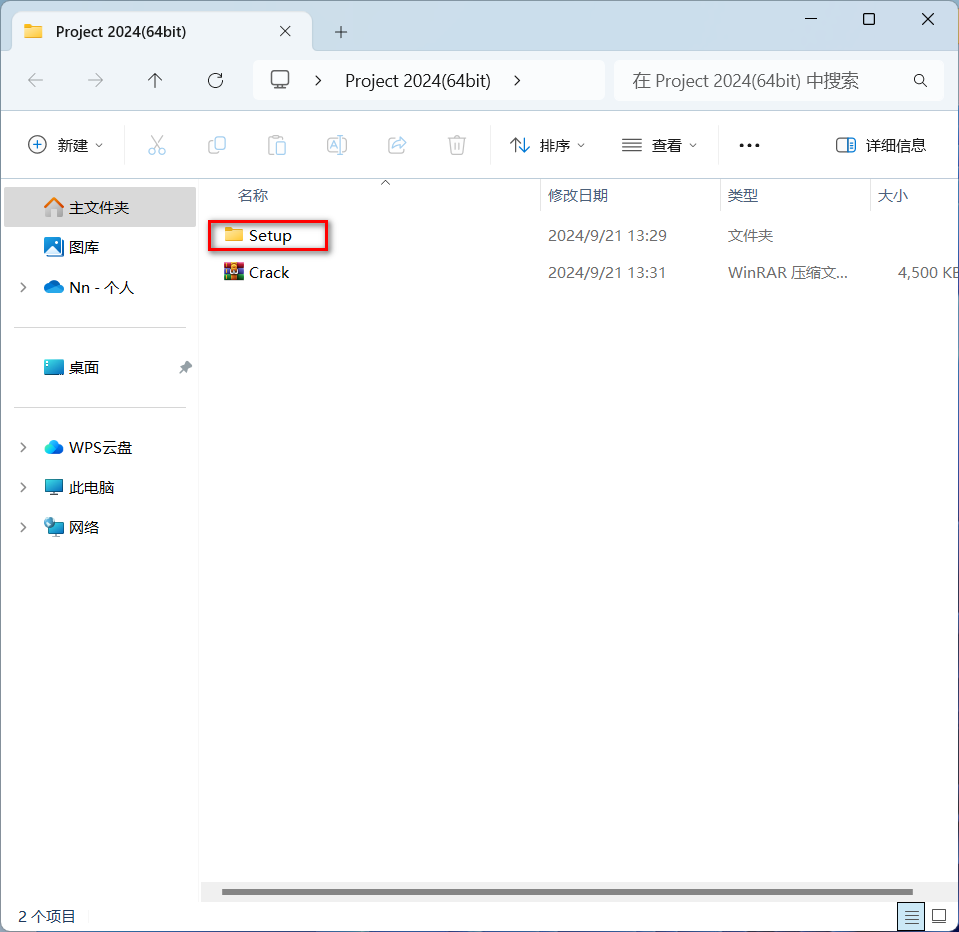Click chevron before Project 2024(64bit) breadcrumb

[318, 80]
